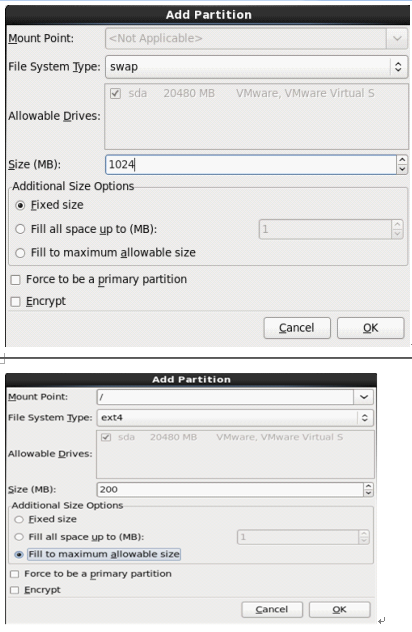
Task: Toggle the sda drive checkbox in the ext4 dialog
Action: tap(106, 437)
